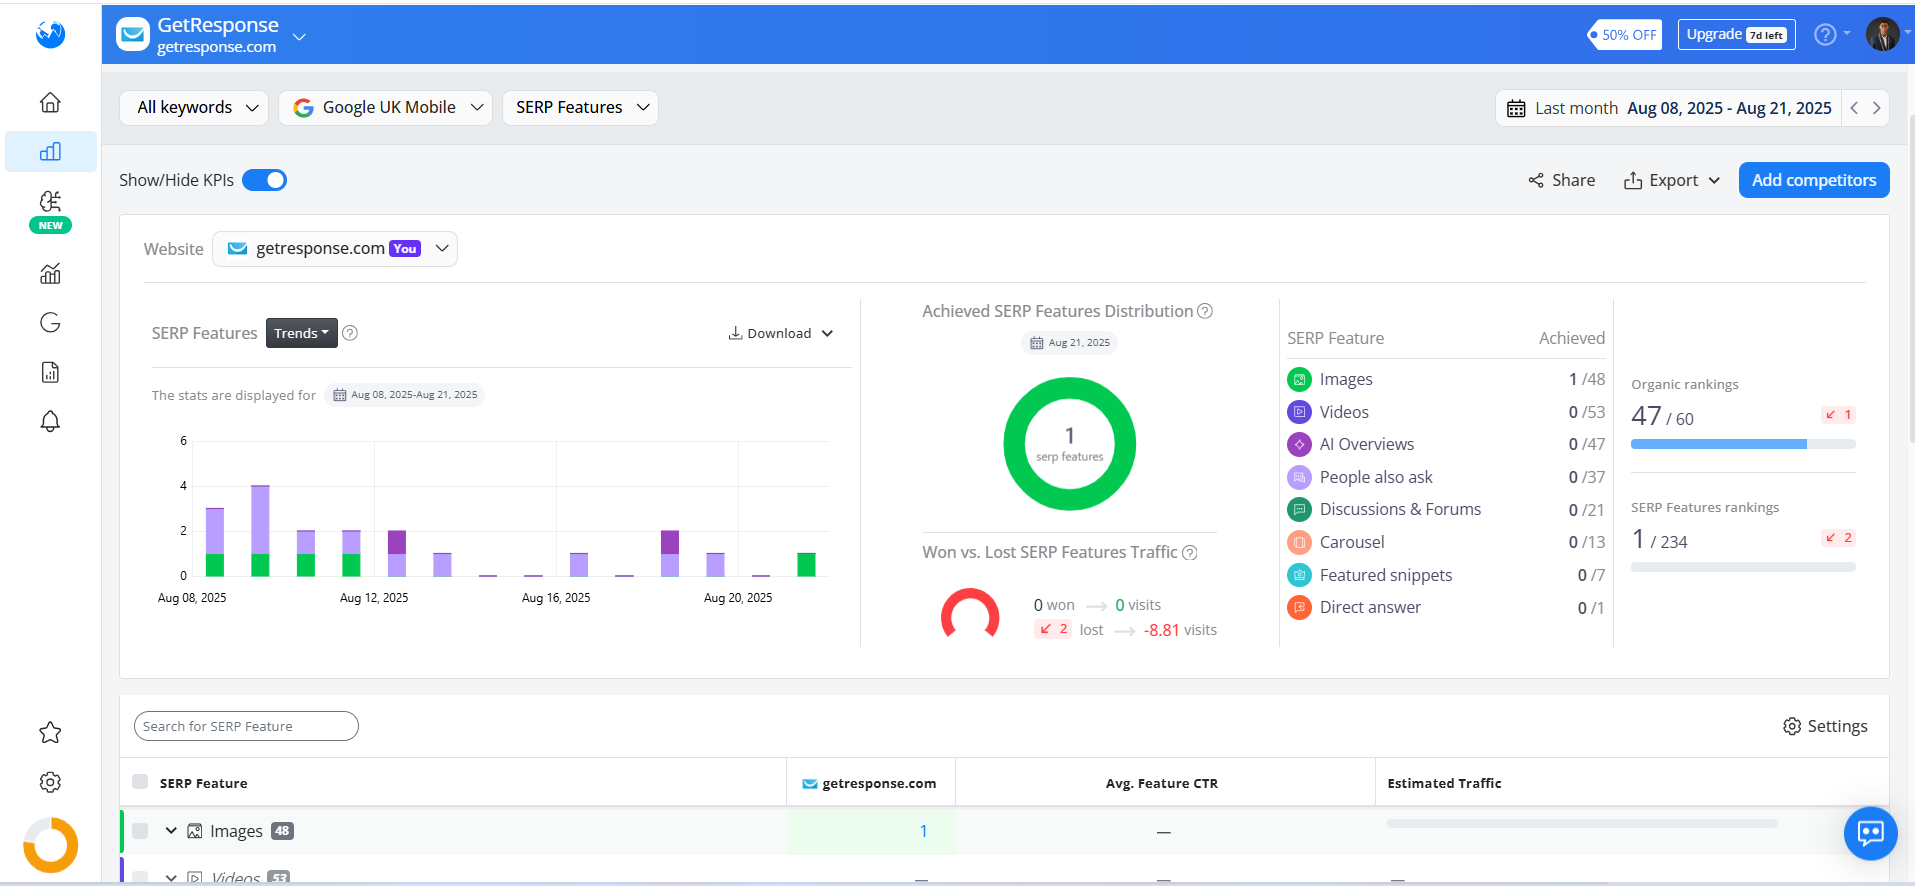This screenshot has width=1915, height=886.
Task: Open the Home icon in sidebar
Action: (x=50, y=102)
